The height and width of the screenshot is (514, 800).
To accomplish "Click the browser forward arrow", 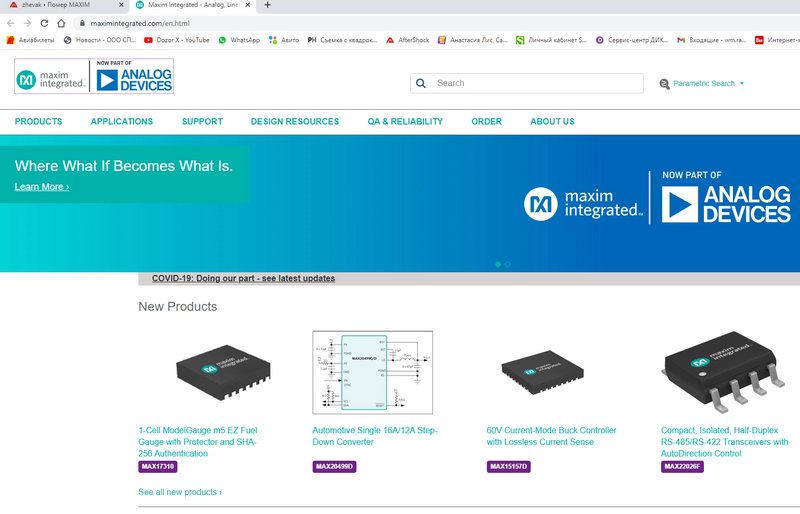I will (x=28, y=23).
